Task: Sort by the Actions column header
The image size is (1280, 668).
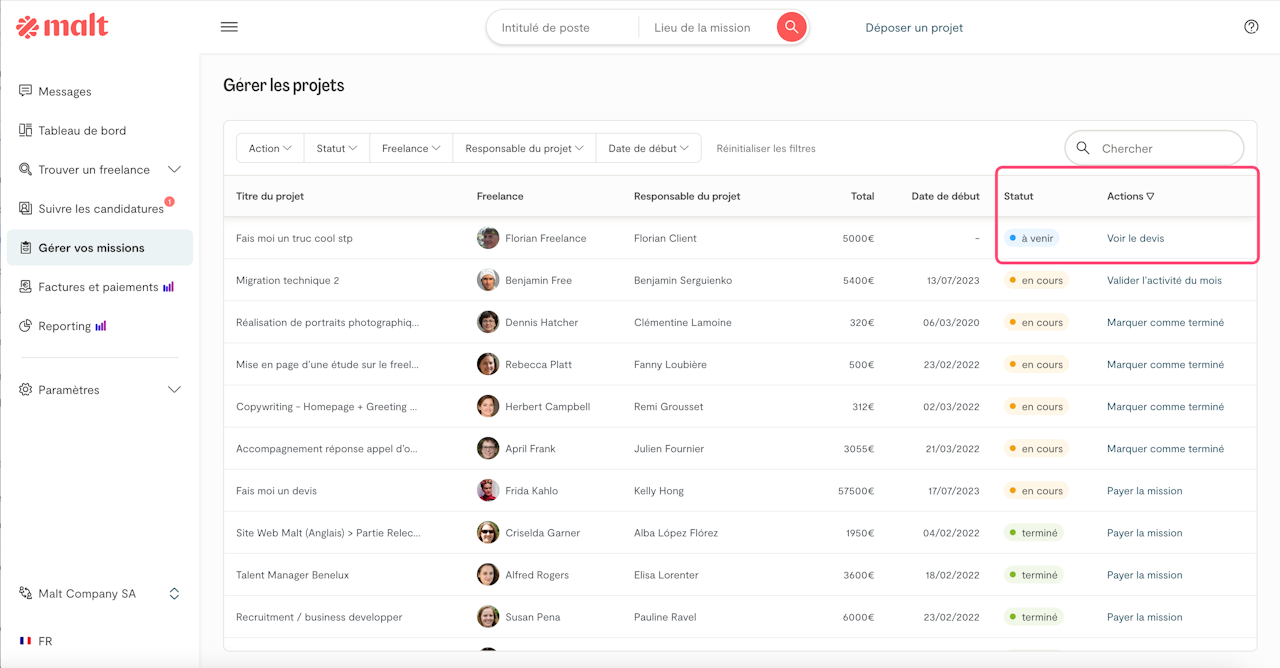Action: pyautogui.click(x=1130, y=196)
